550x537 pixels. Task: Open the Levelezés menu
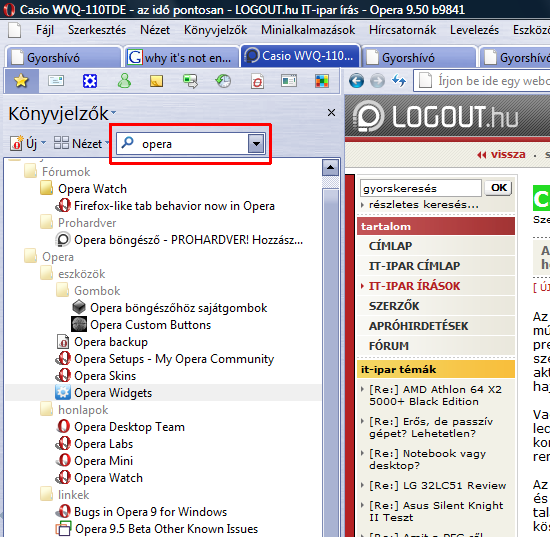point(474,30)
